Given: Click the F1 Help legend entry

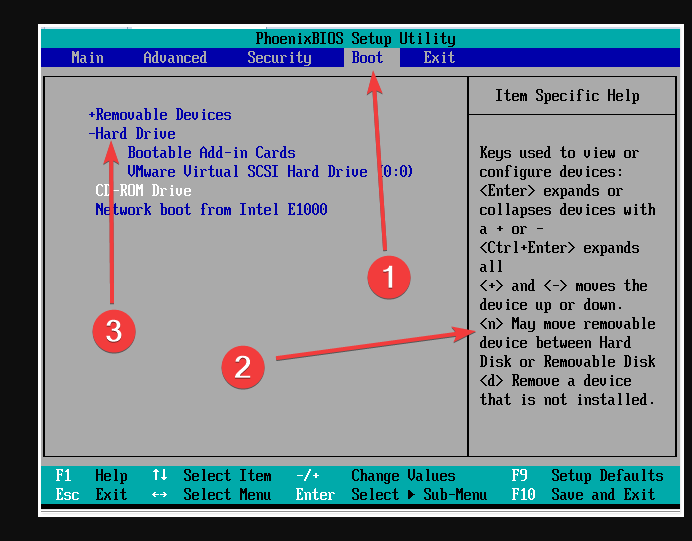Looking at the screenshot, I should coord(91,476).
